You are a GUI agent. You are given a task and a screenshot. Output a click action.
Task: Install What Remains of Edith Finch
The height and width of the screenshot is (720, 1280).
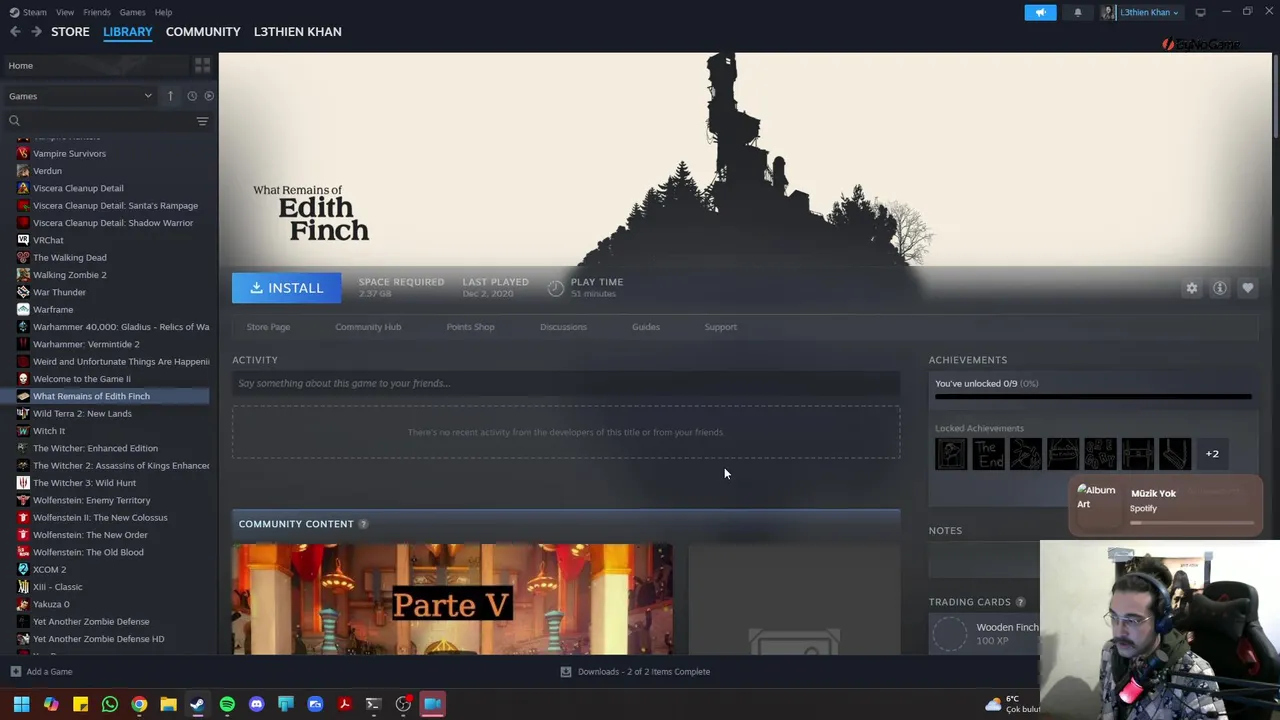pyautogui.click(x=286, y=288)
